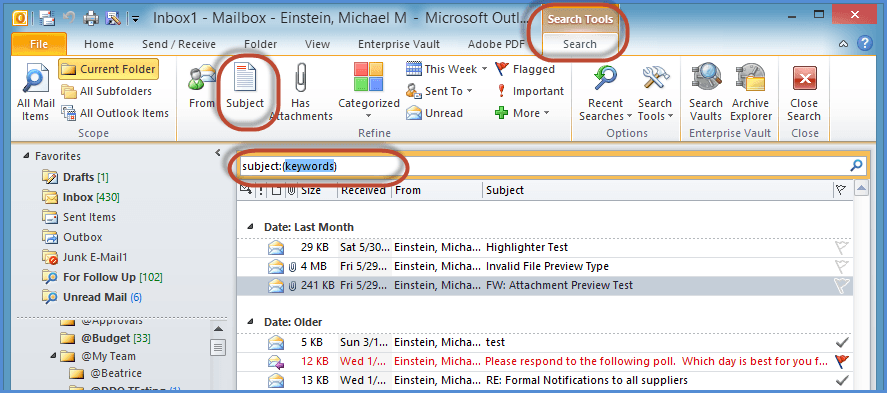Image resolution: width=887 pixels, height=393 pixels.
Task: Click the Outlook Help question mark icon
Action: point(864,43)
